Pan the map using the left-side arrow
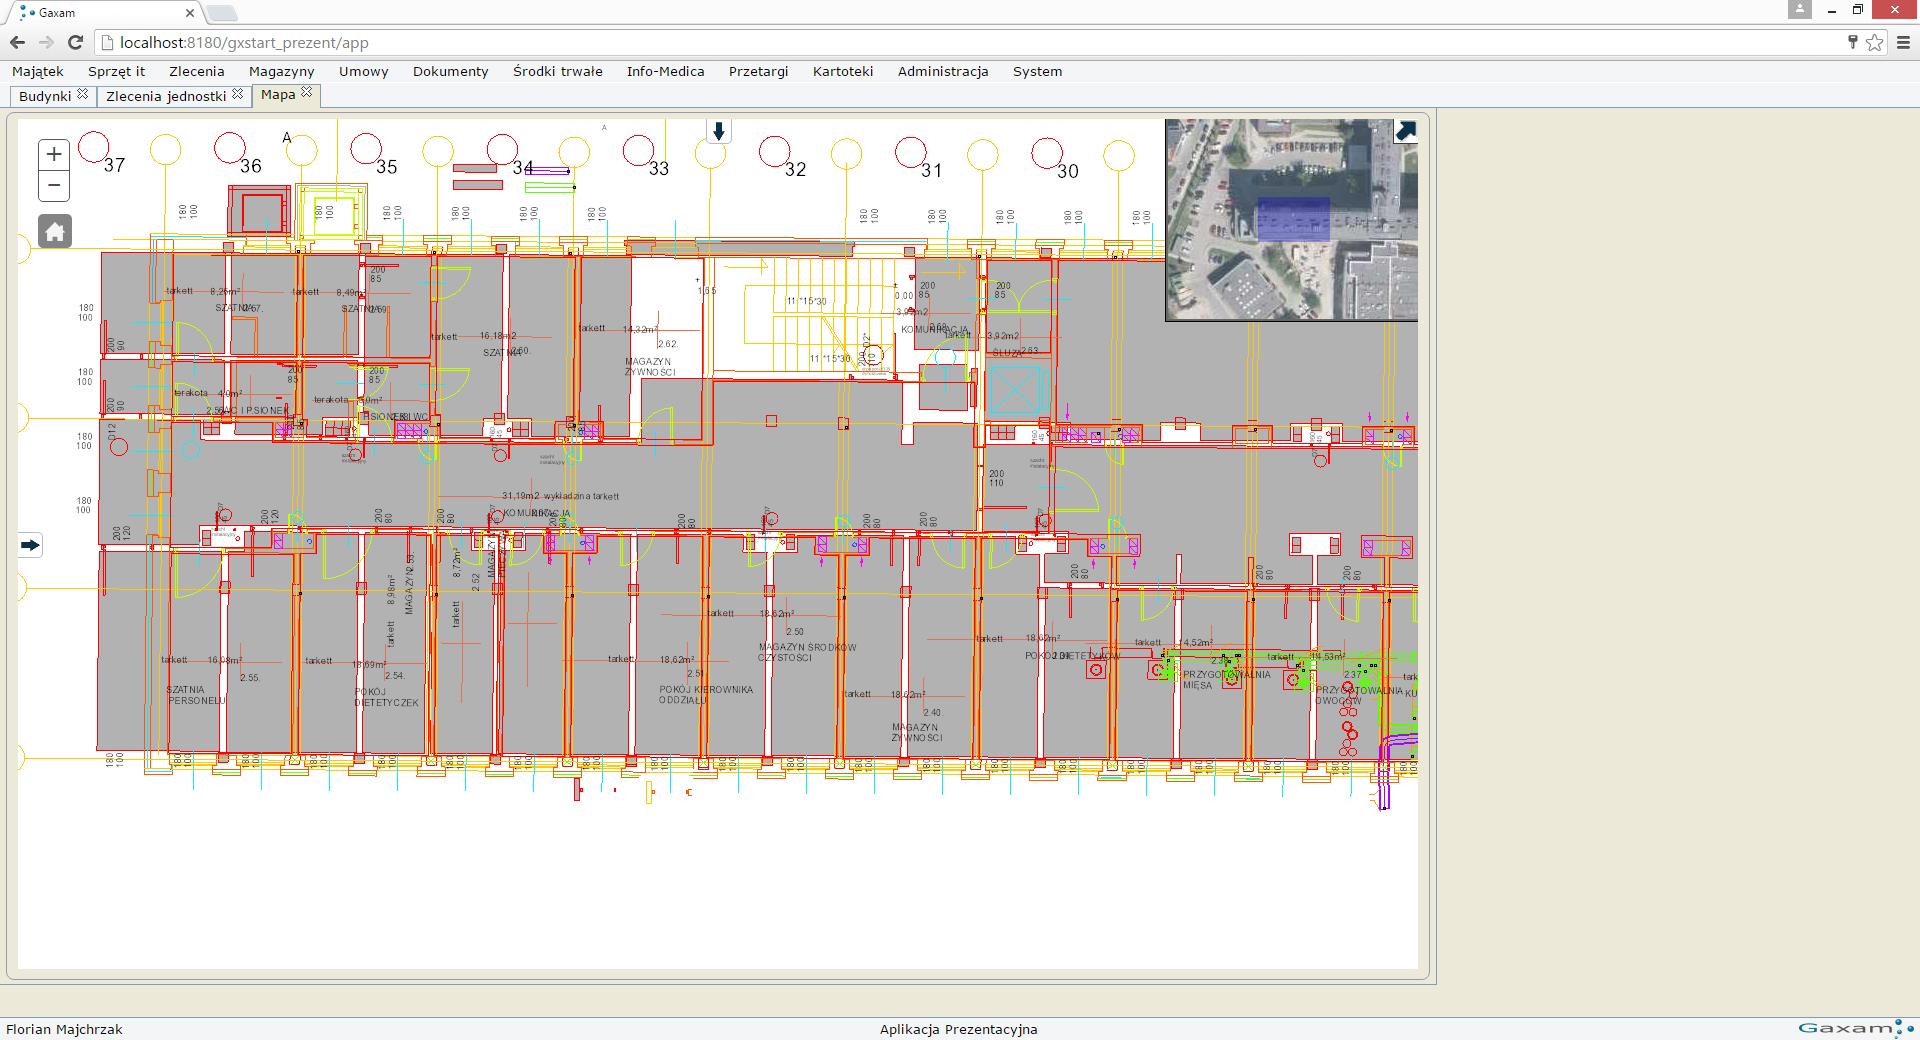The height and width of the screenshot is (1040, 1920). pos(30,545)
